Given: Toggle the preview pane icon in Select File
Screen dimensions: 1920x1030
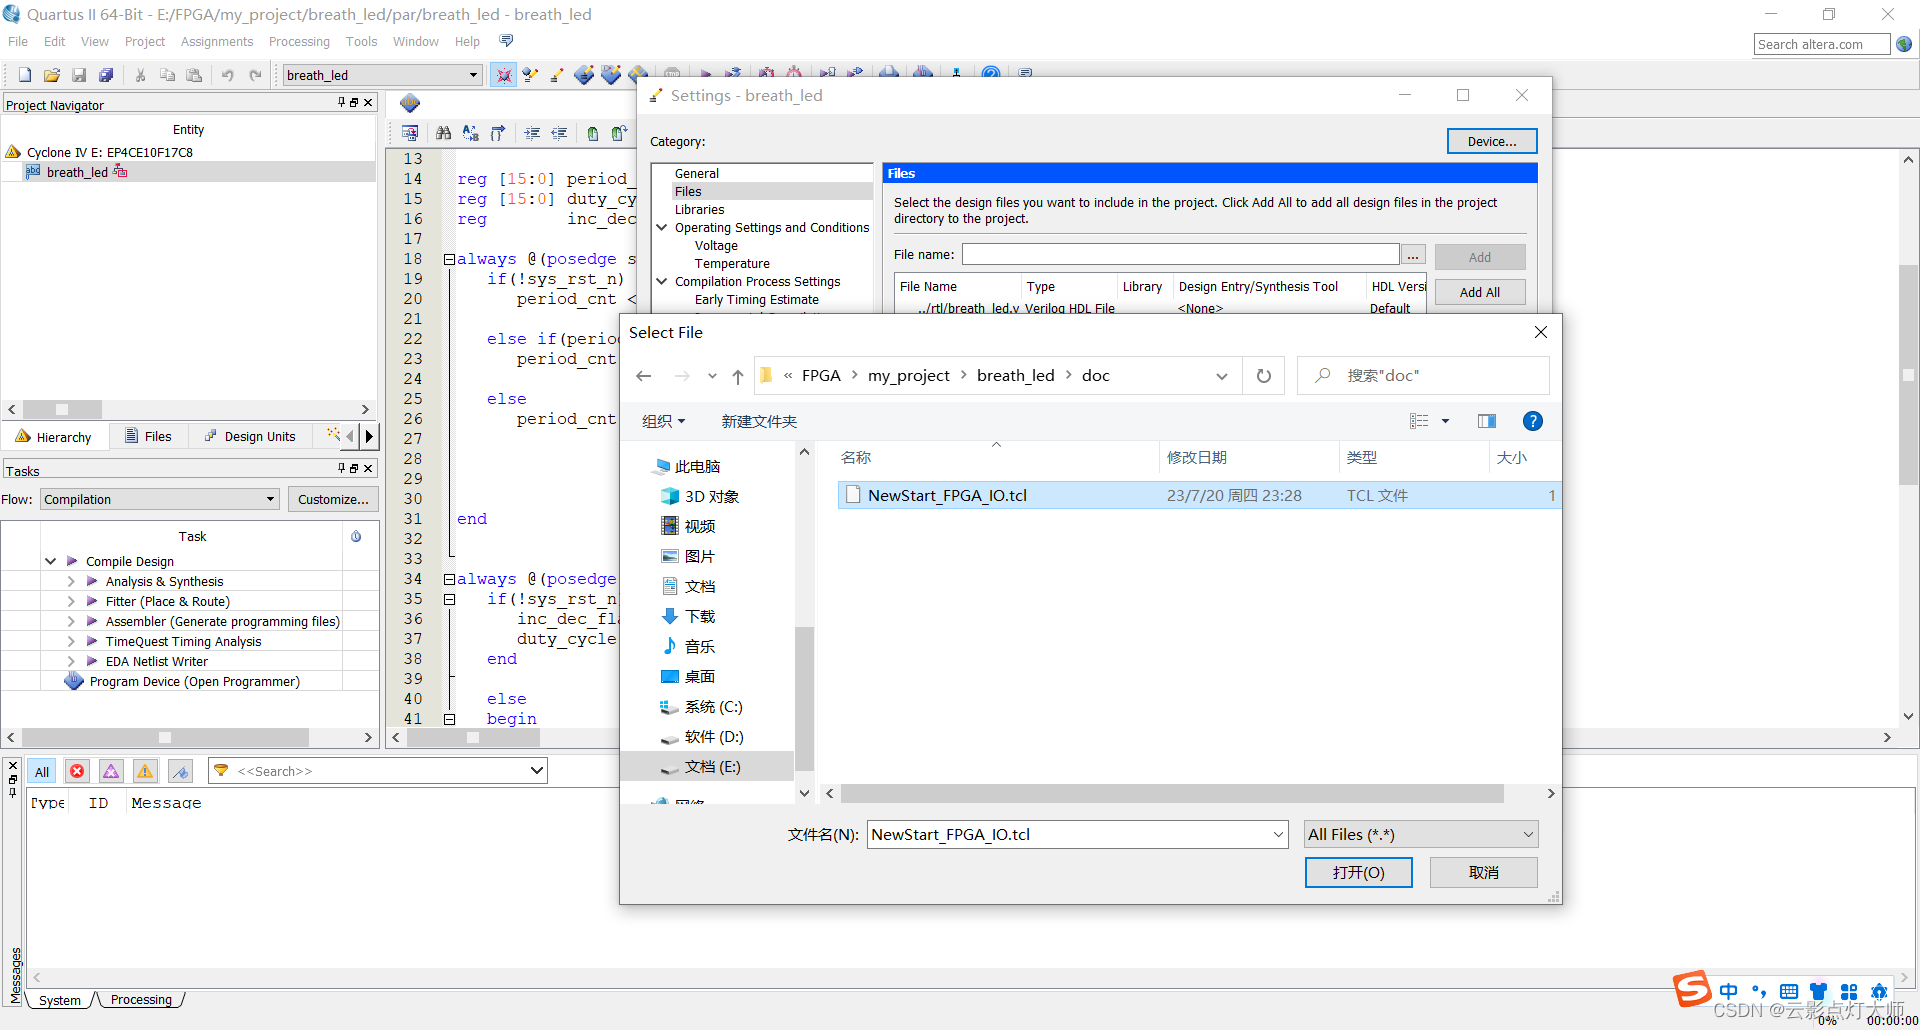Looking at the screenshot, I should click(x=1487, y=421).
